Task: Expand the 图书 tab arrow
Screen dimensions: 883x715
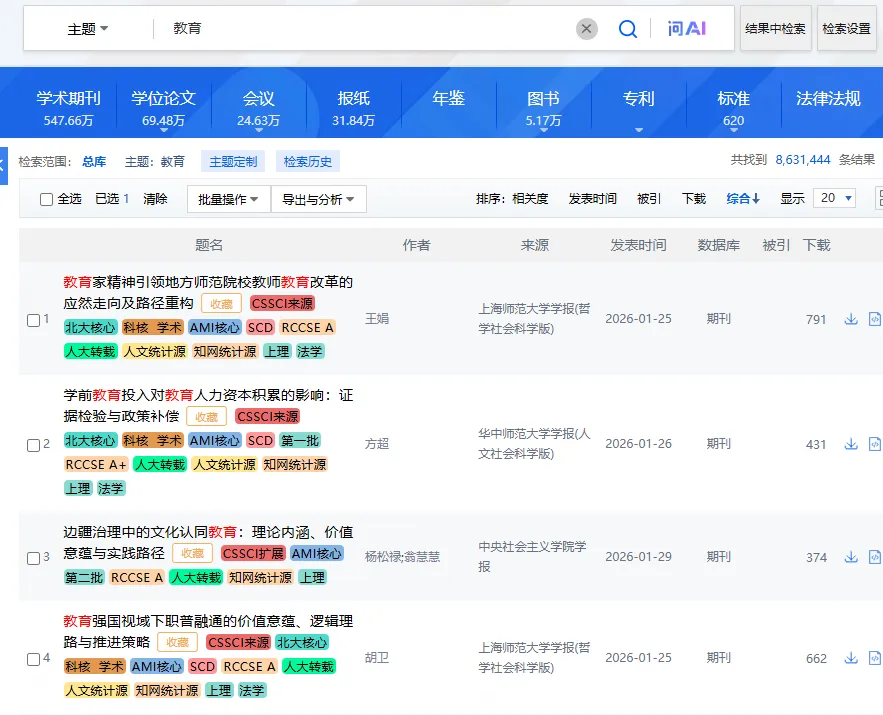Action: [x=543, y=130]
